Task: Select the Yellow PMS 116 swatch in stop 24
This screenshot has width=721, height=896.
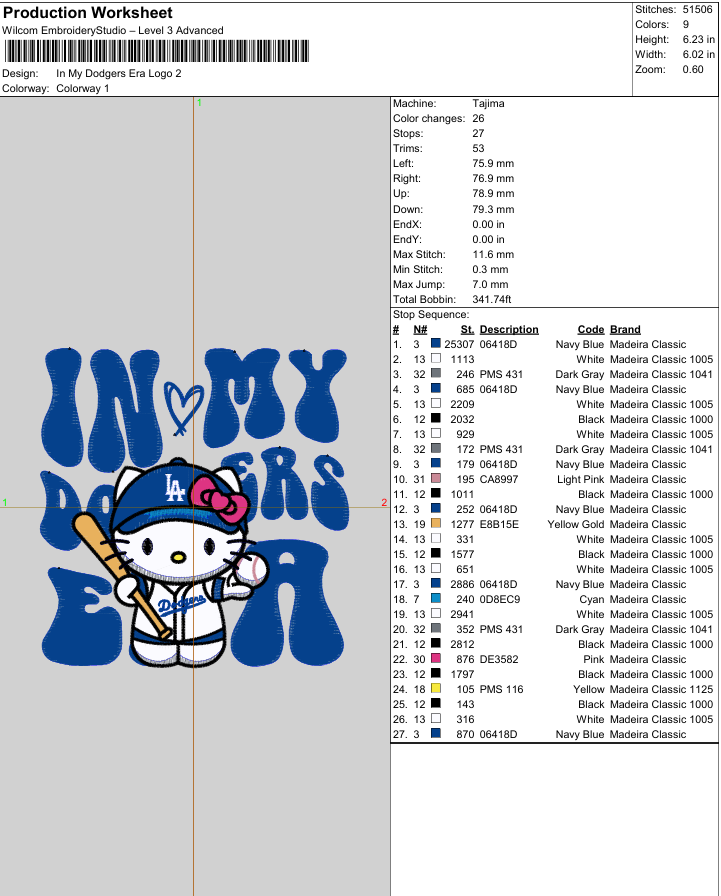Action: [436, 689]
